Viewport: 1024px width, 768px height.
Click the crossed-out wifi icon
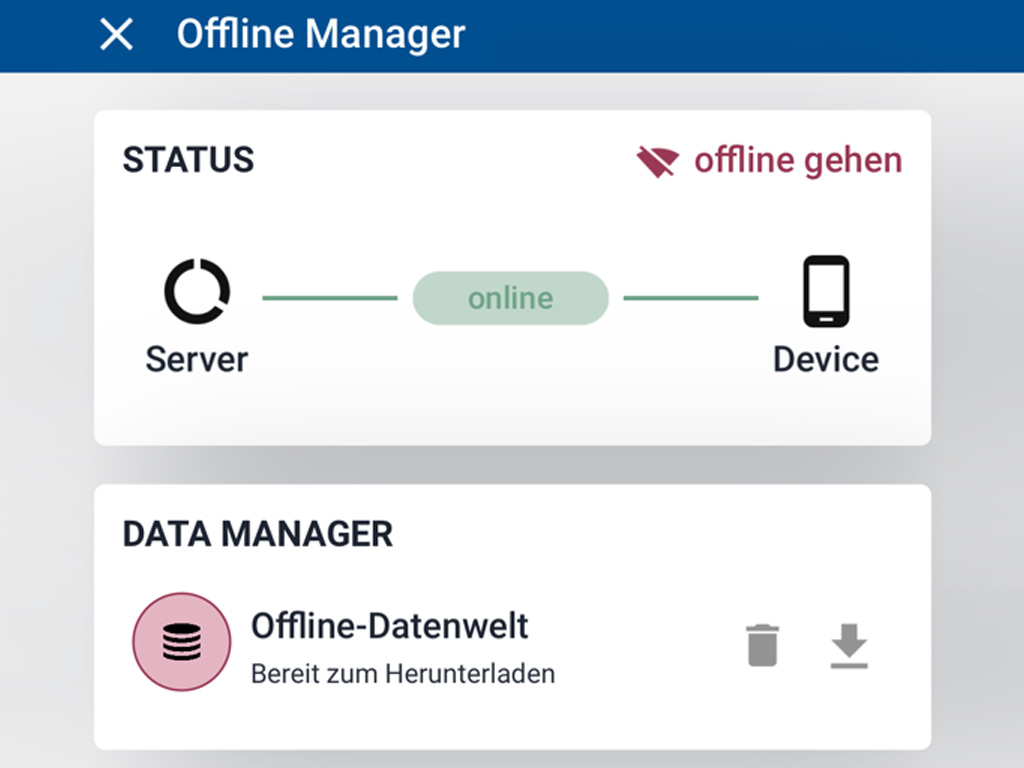[x=657, y=161]
